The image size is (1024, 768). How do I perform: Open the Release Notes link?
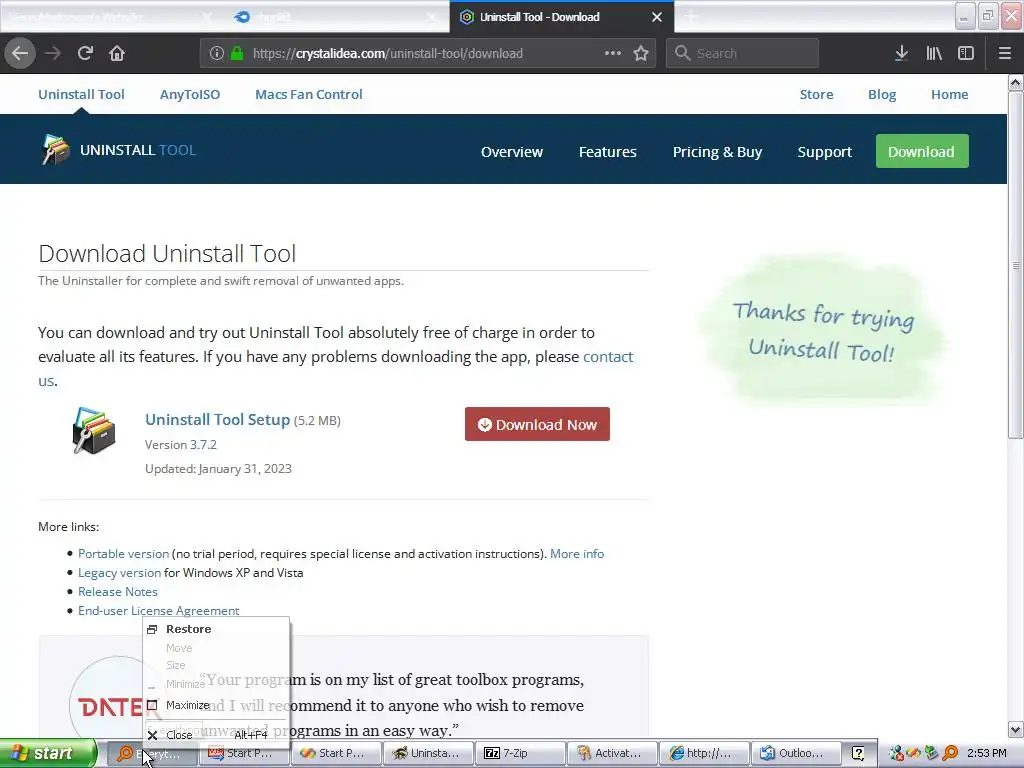point(118,592)
